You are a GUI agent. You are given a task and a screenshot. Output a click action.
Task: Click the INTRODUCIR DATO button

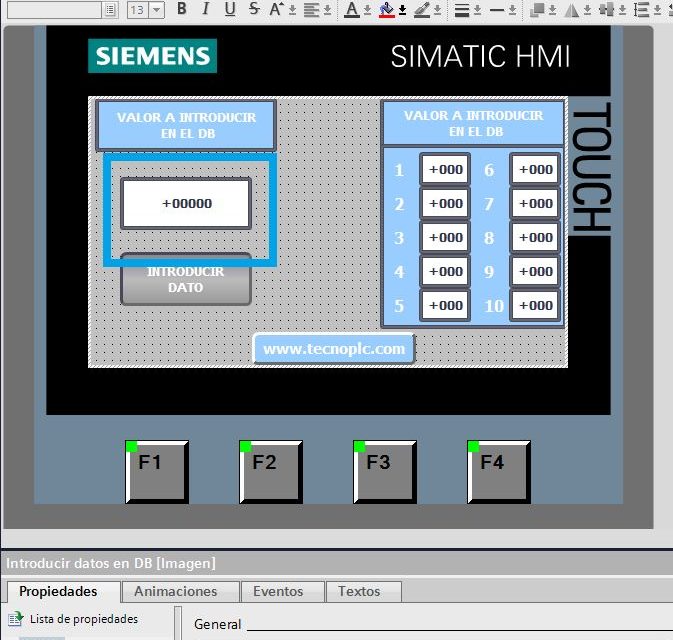[186, 280]
